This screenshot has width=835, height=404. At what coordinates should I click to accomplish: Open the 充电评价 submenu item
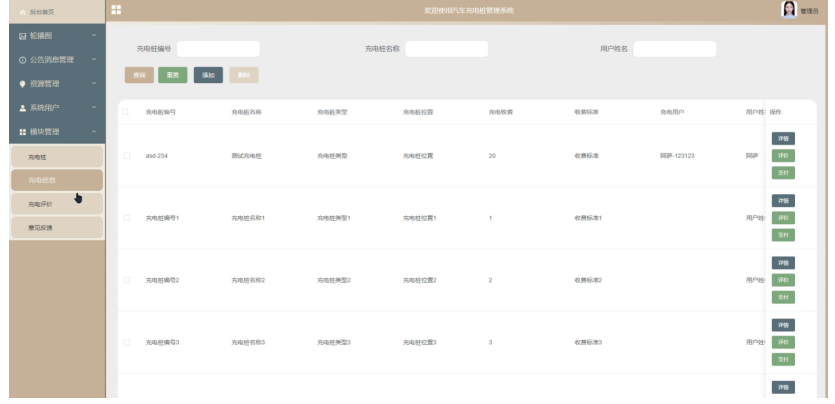tap(57, 204)
